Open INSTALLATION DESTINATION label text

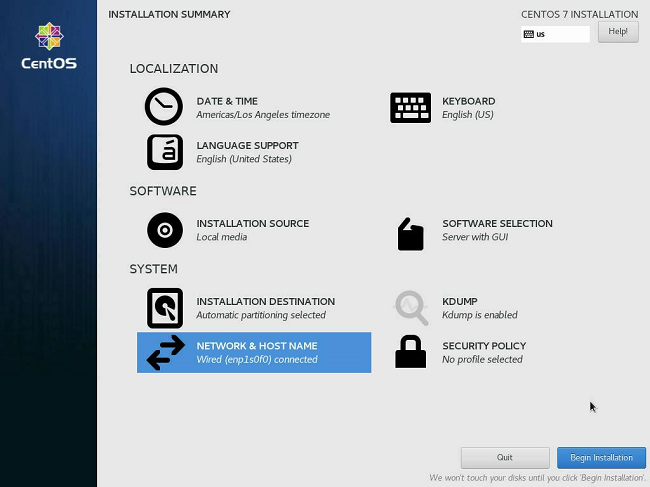pos(265,301)
